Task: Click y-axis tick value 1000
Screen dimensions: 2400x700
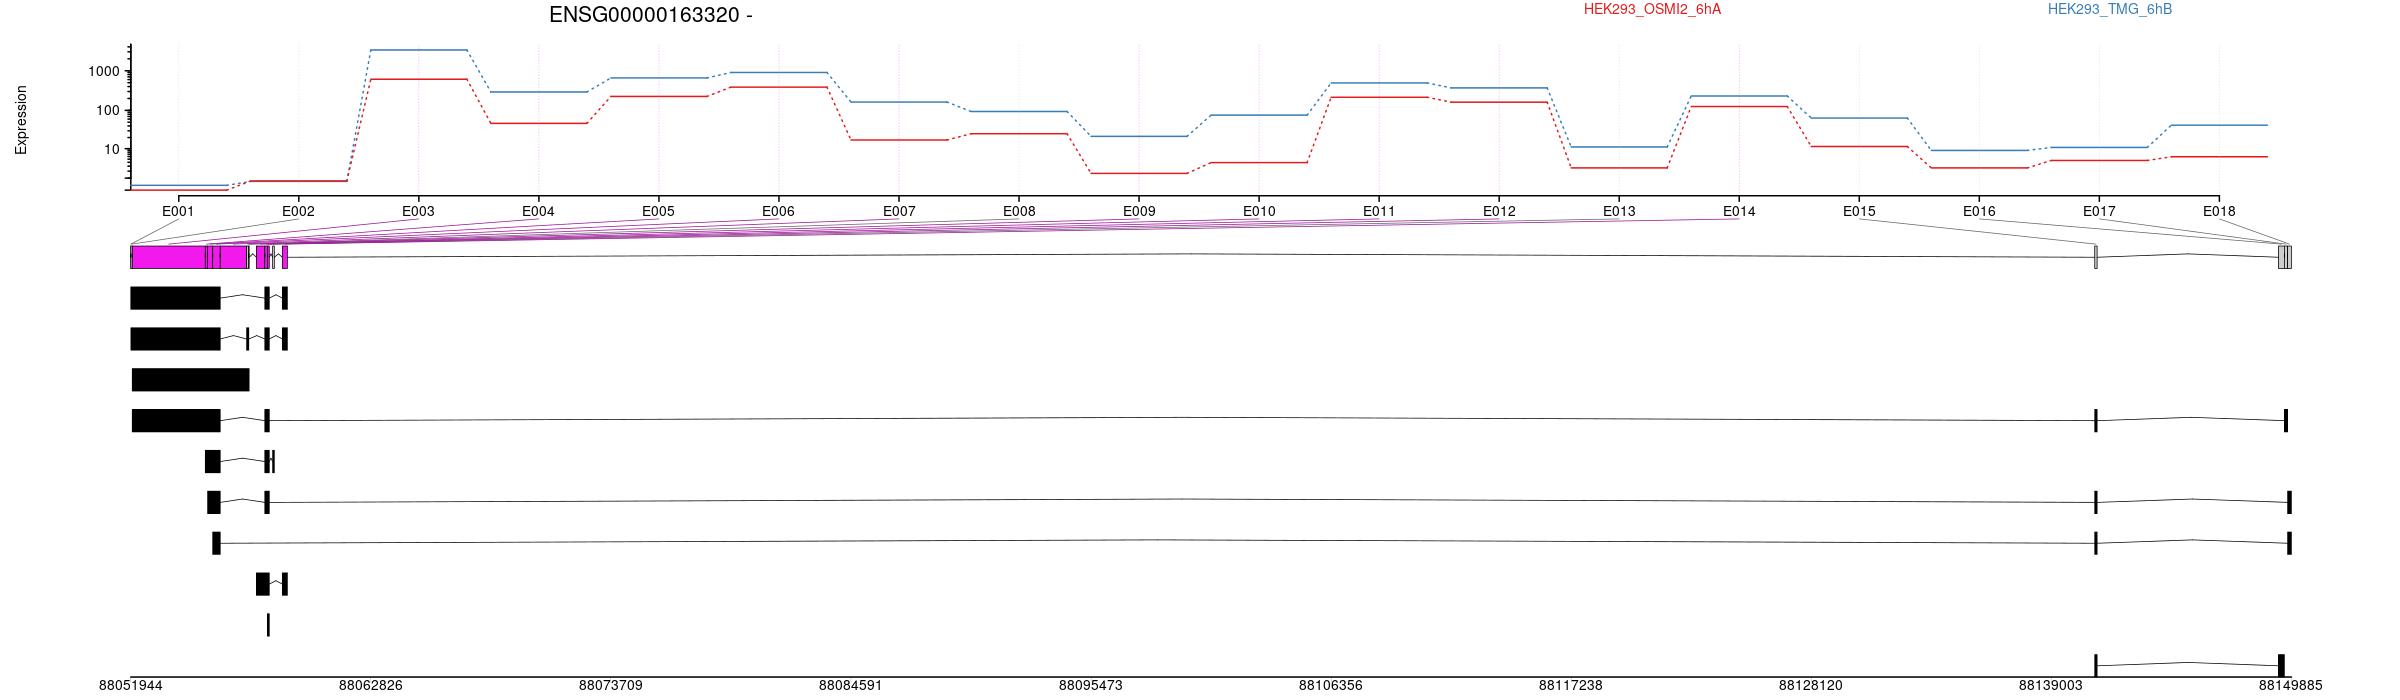Action: click(104, 71)
